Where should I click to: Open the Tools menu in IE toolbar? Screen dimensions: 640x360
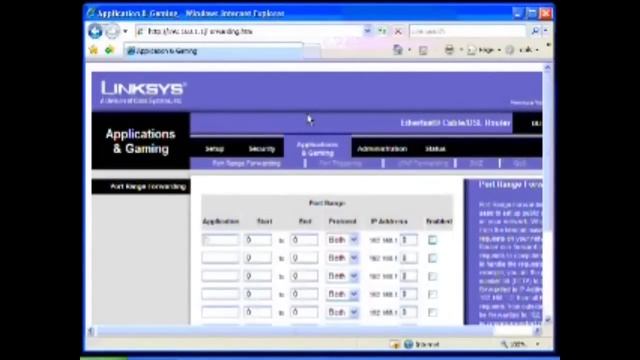[x=523, y=50]
